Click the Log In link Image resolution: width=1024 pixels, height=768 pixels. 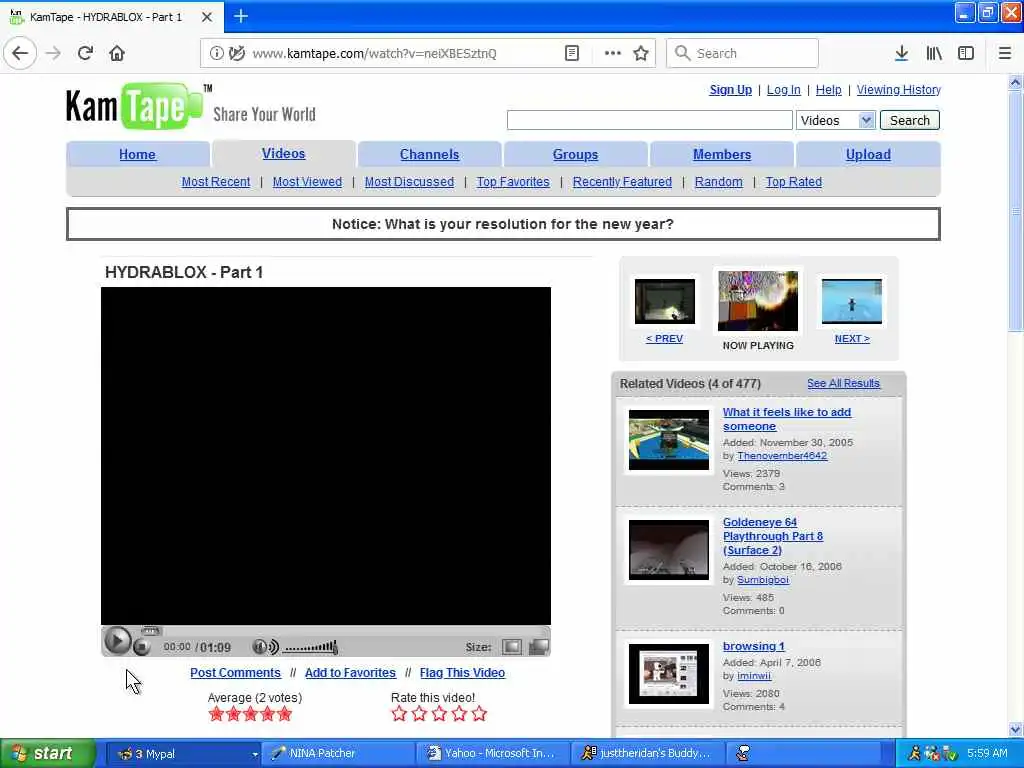pos(783,90)
